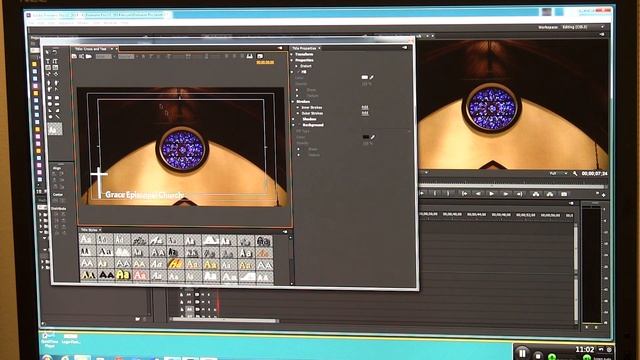Image resolution: width=640 pixels, height=360 pixels.
Task: Open the font family dropdown in Titler
Action: point(105,57)
